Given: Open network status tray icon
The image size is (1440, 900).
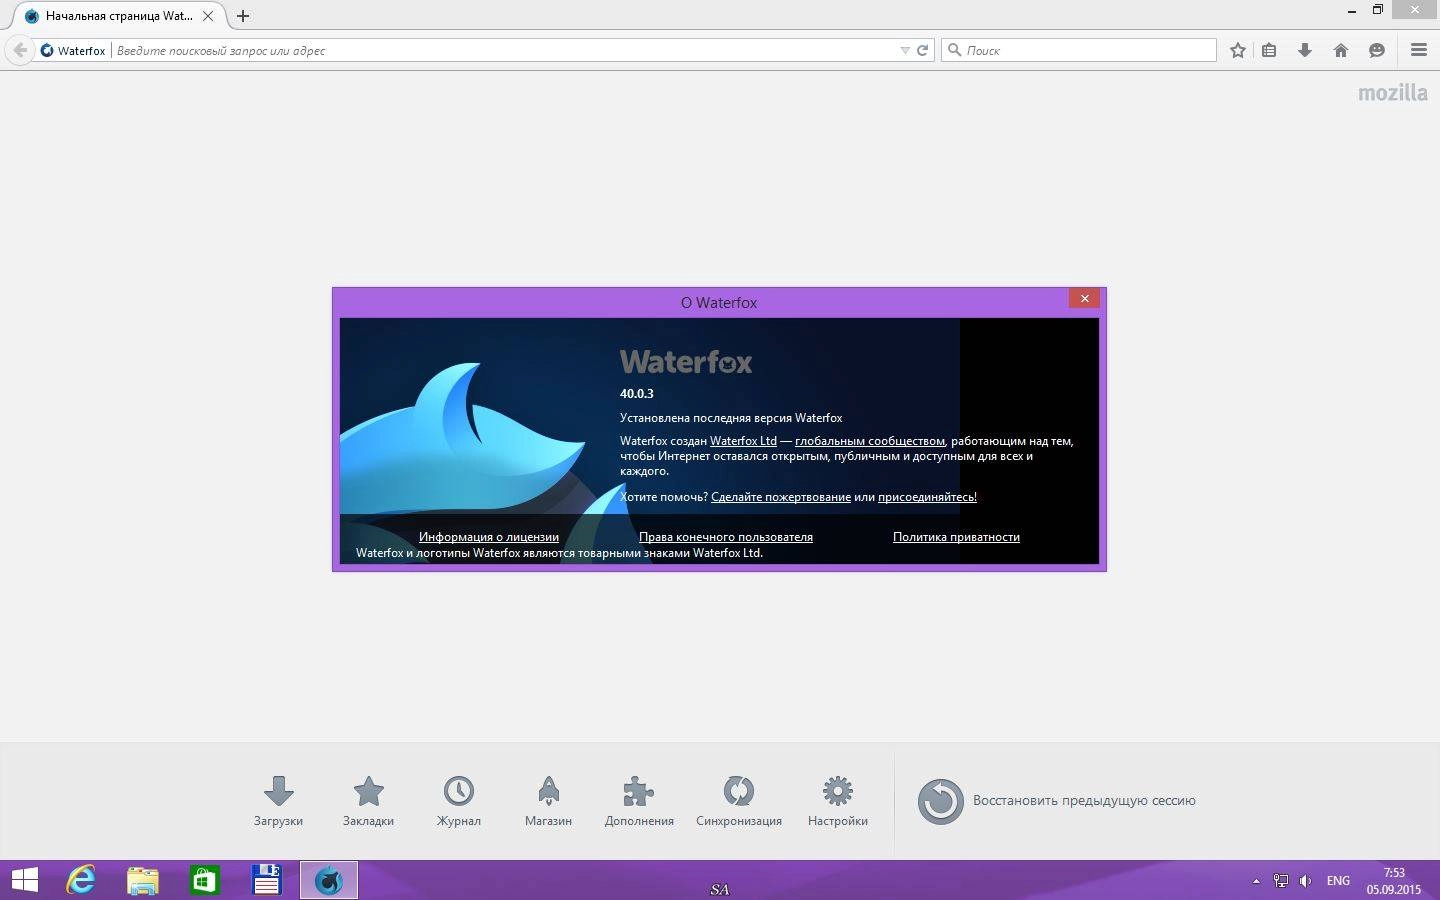Looking at the screenshot, I should [1281, 881].
